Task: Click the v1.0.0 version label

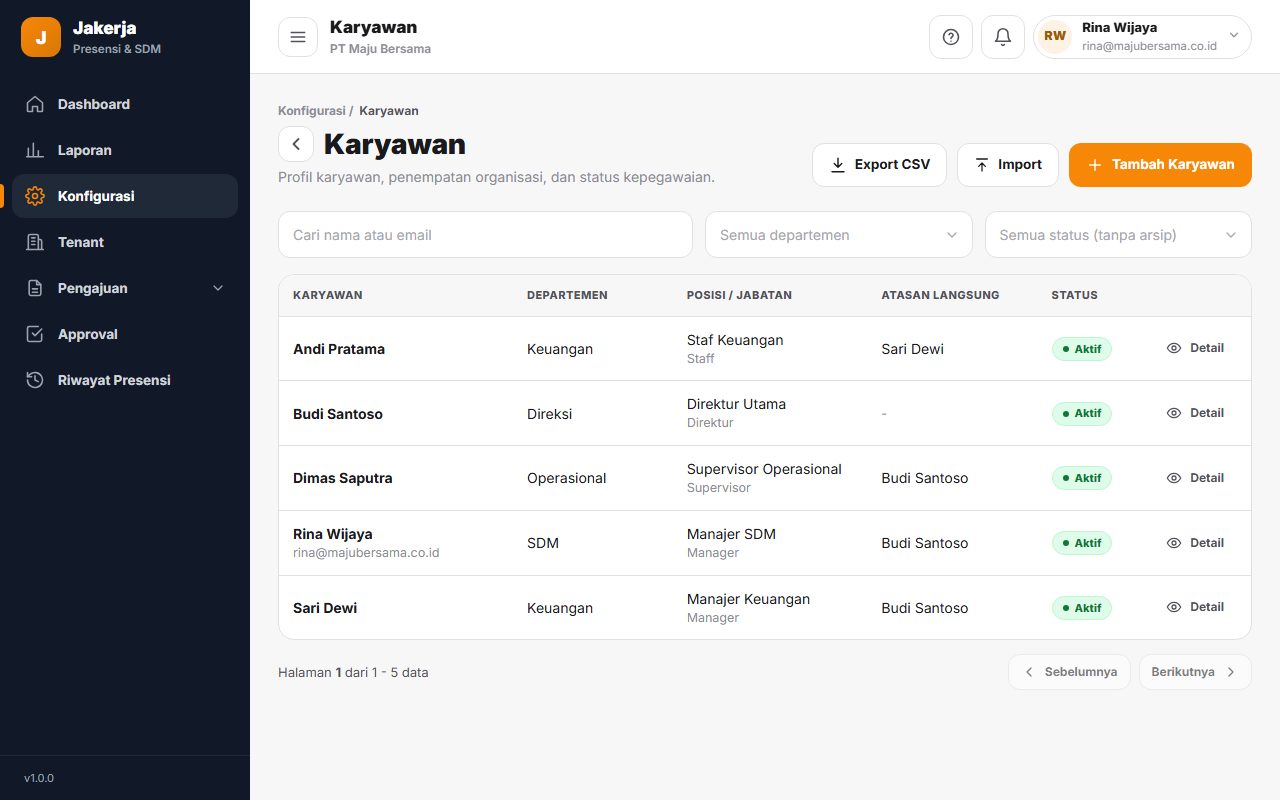Action: click(x=39, y=778)
